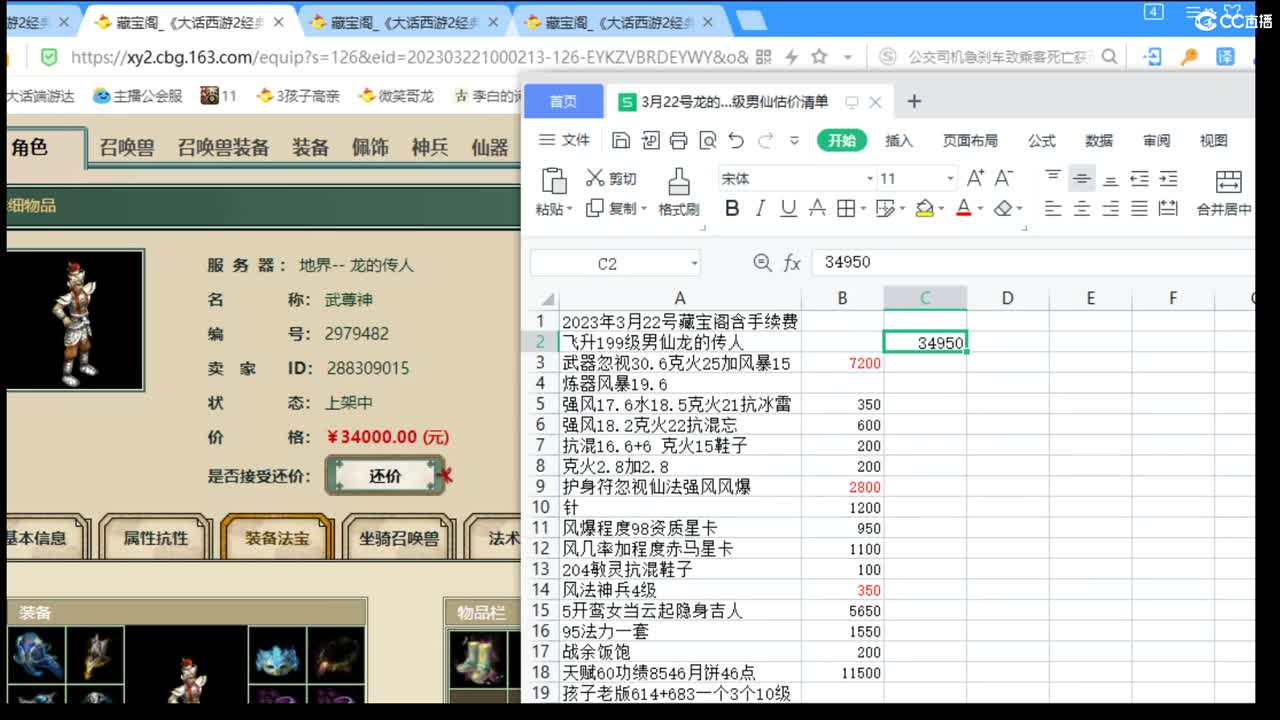Image resolution: width=1280 pixels, height=720 pixels.
Task: Click the export-to-PDF icon next to save
Action: click(x=650, y=140)
